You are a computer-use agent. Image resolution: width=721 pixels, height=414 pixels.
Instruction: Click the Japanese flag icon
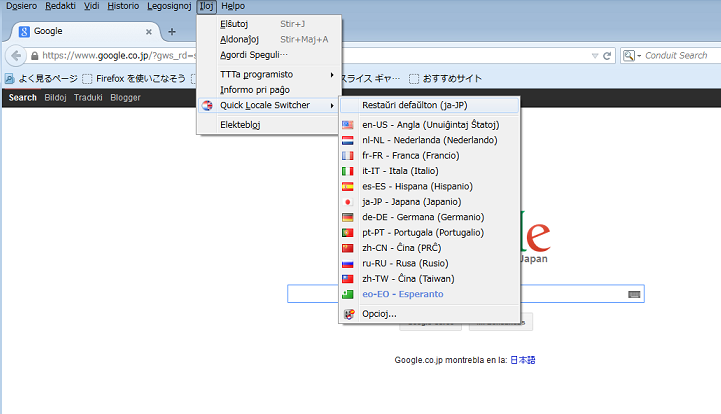pyautogui.click(x=348, y=202)
